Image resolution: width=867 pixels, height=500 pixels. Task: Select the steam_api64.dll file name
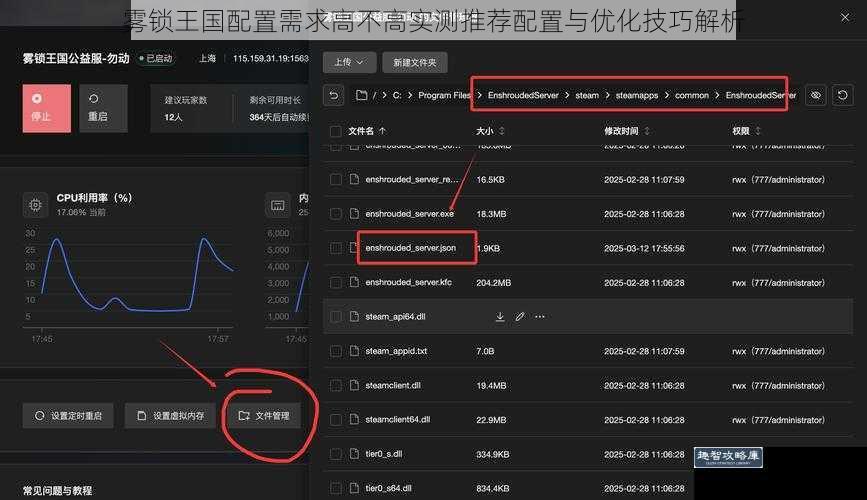click(x=395, y=316)
